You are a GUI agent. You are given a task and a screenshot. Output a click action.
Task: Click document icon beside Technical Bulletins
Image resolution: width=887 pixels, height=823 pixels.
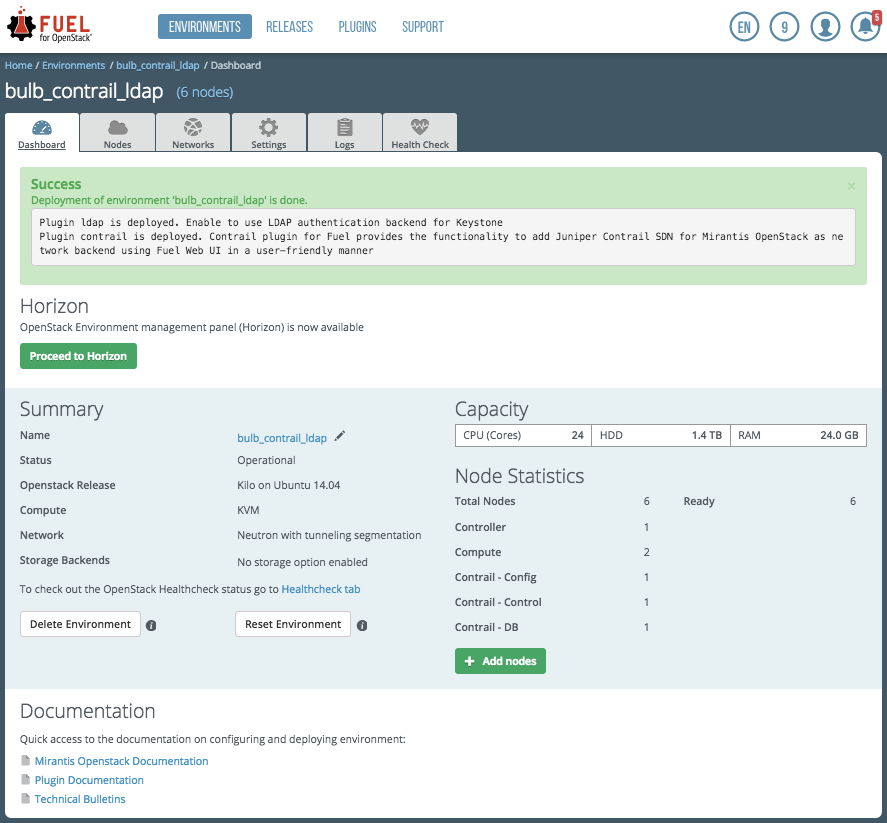25,798
